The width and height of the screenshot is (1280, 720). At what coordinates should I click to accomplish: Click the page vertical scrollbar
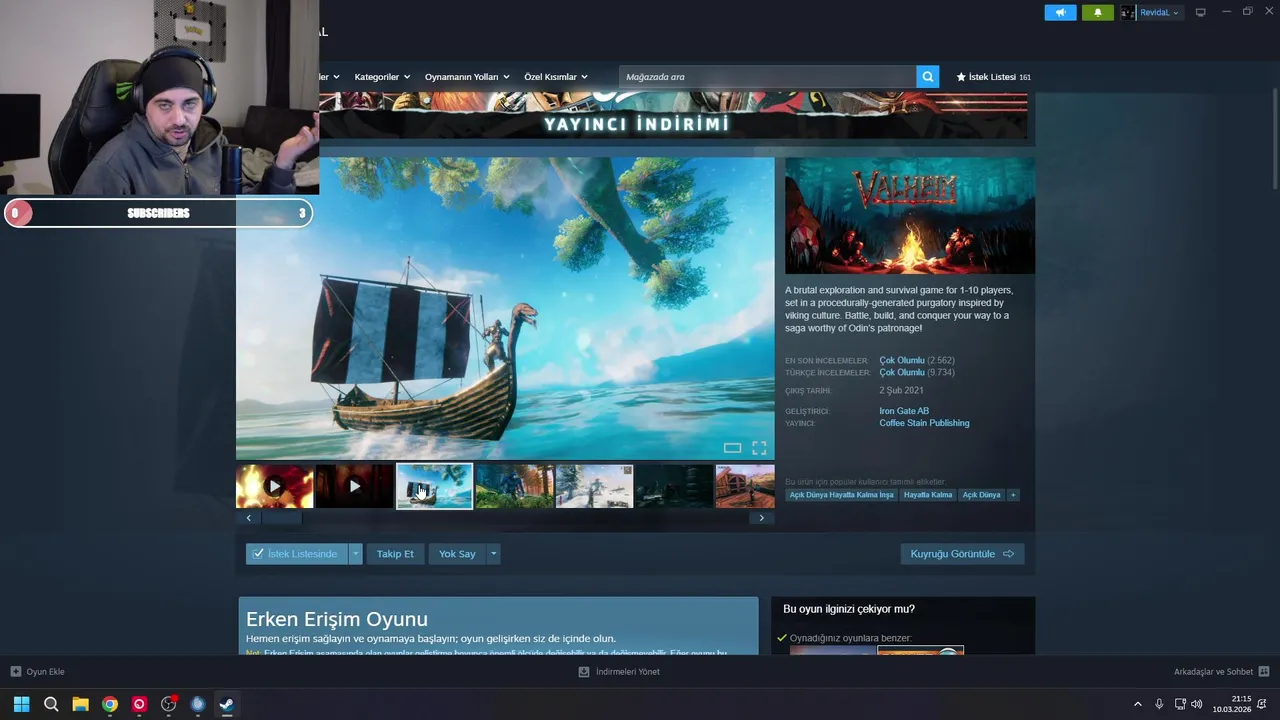1274,140
